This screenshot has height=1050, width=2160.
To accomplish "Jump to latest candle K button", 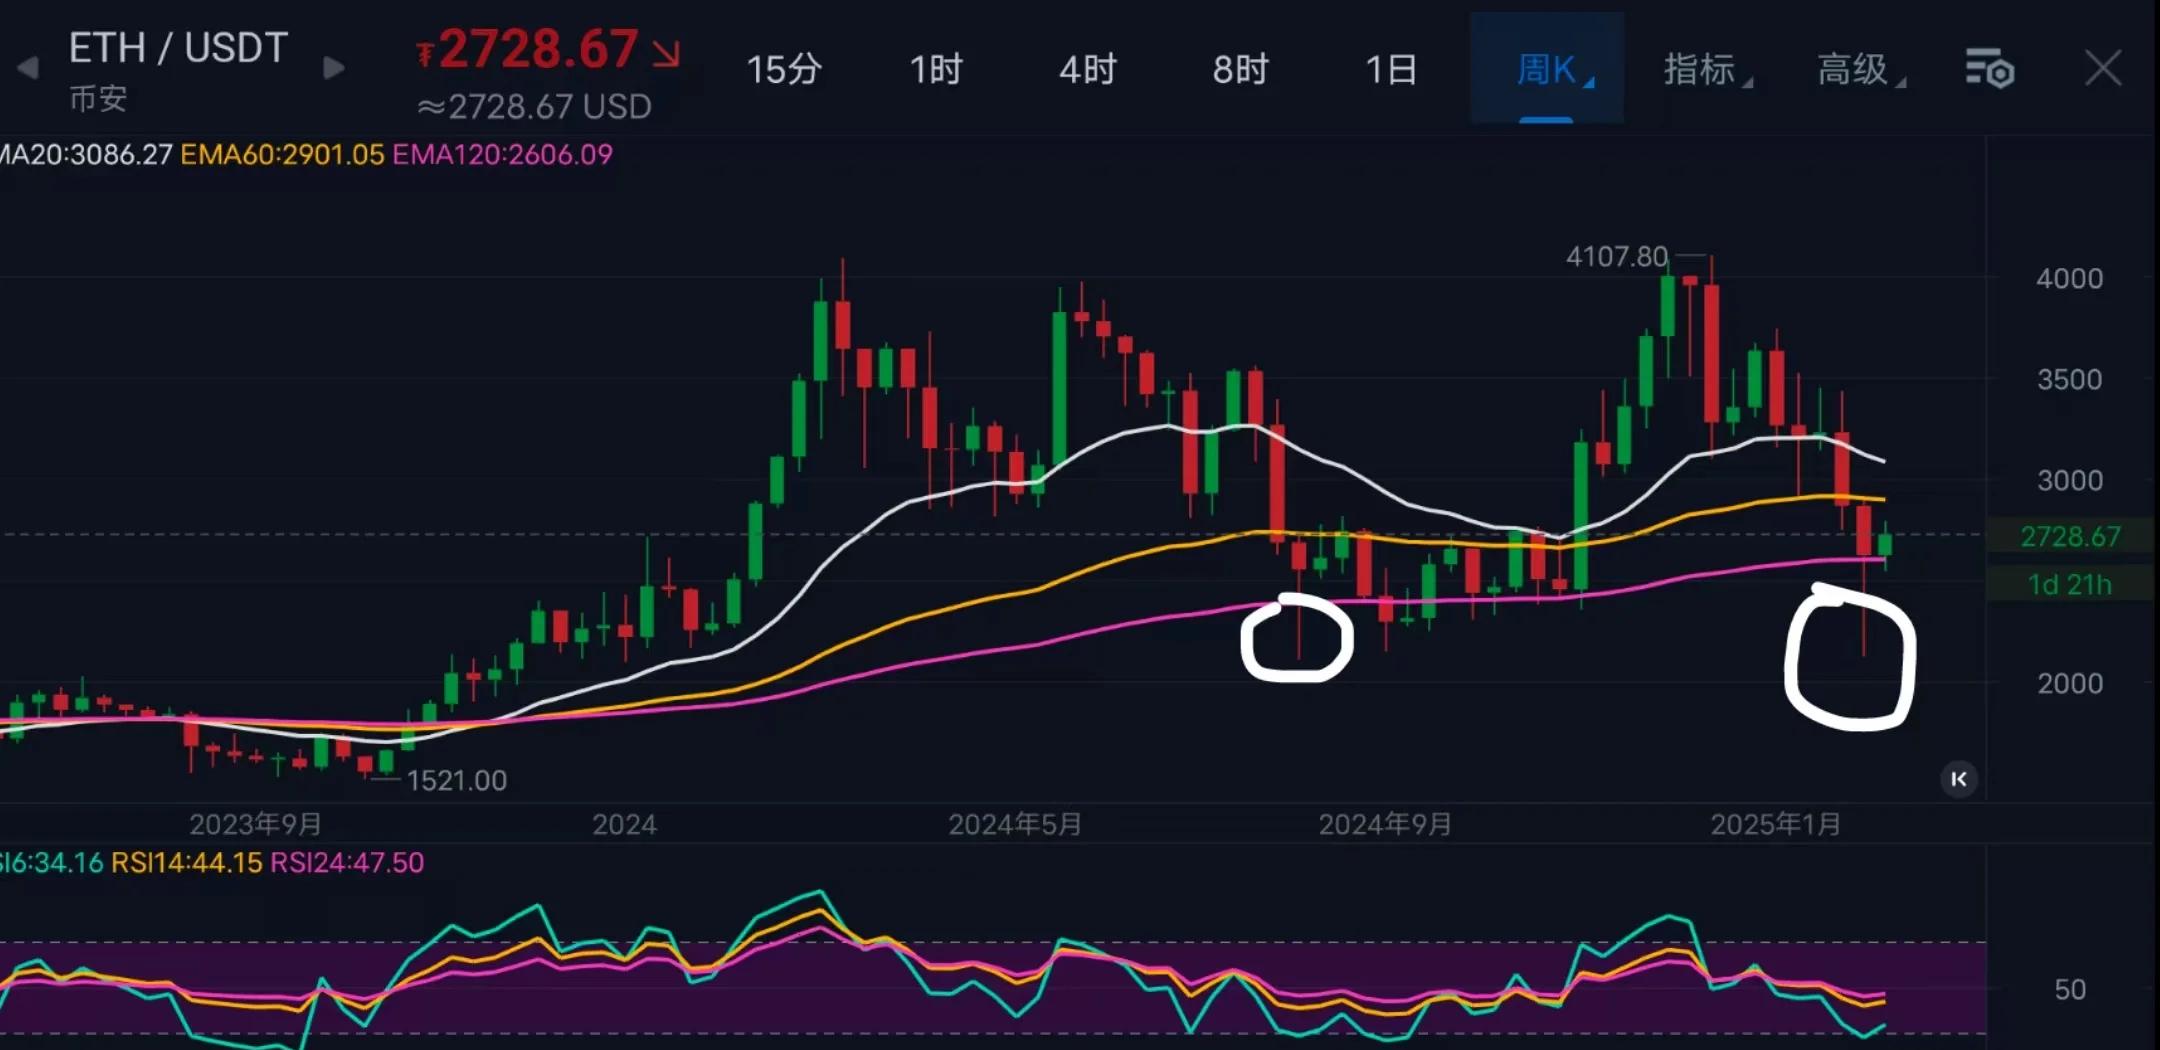I will (x=1959, y=779).
